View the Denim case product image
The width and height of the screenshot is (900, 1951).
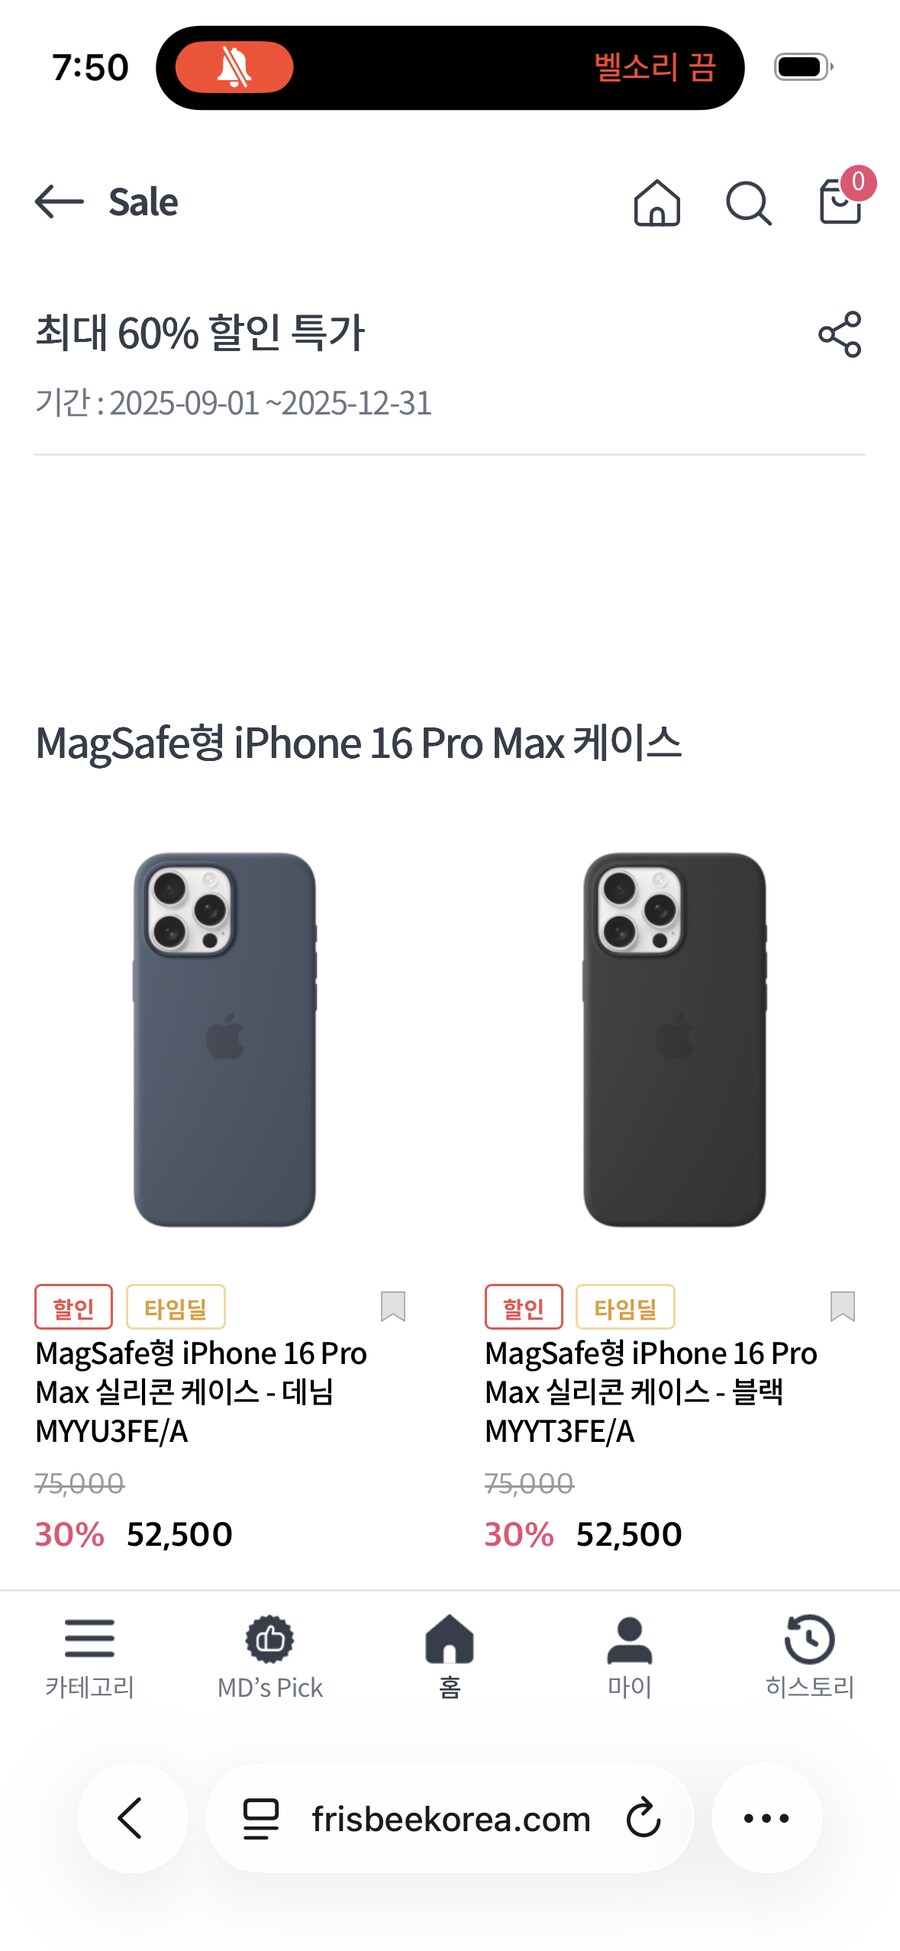click(x=225, y=1039)
